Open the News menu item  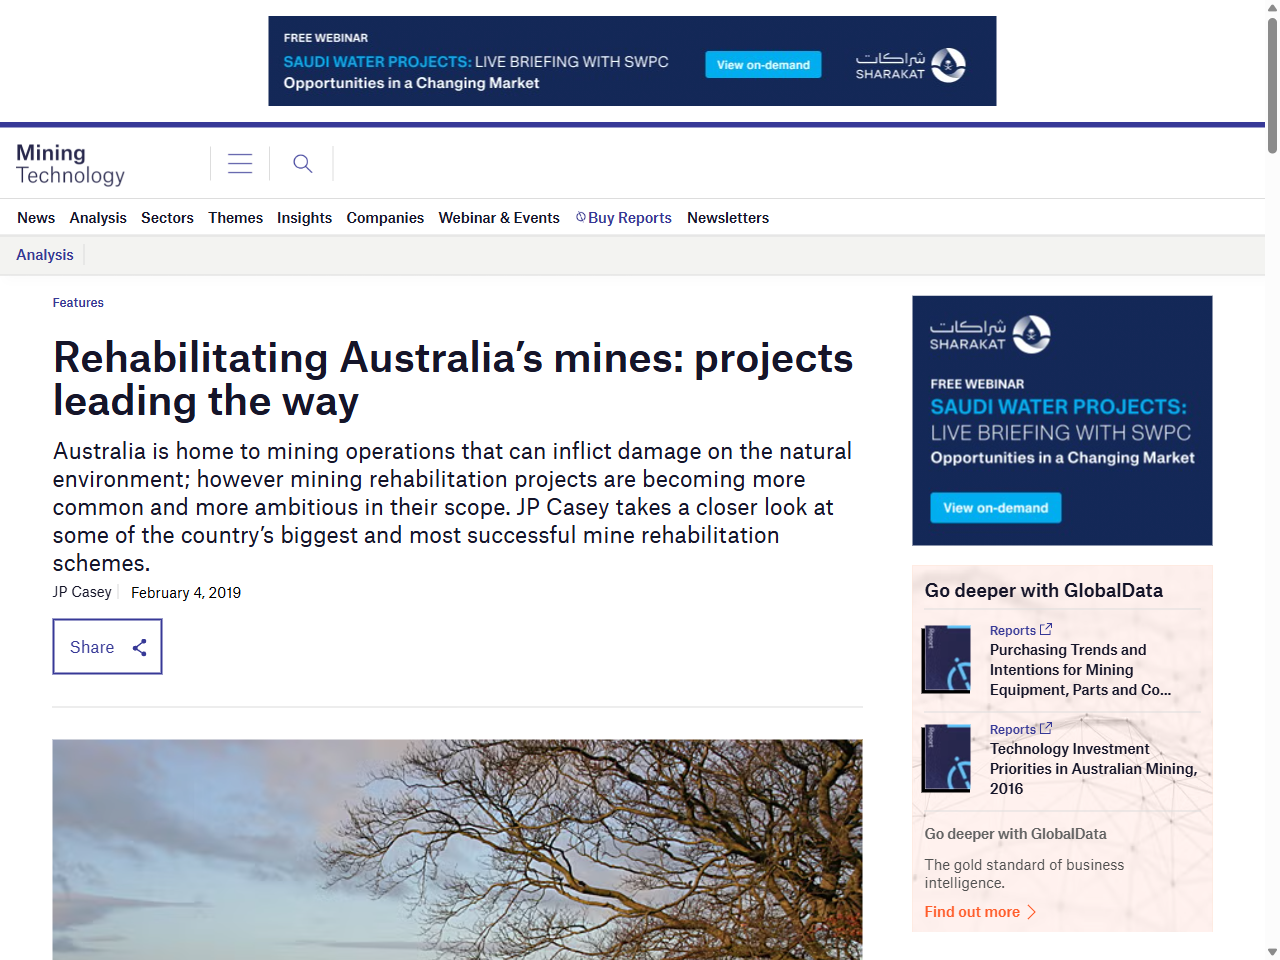36,218
